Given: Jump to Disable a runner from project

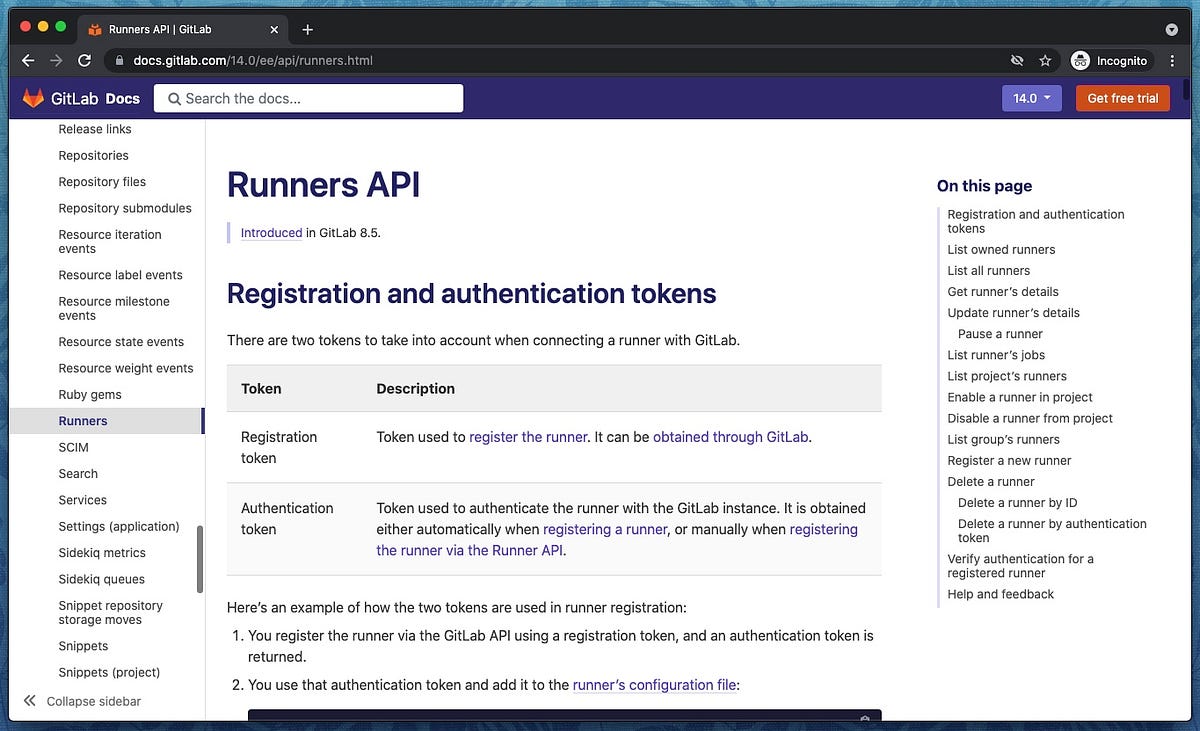Looking at the screenshot, I should 1030,418.
